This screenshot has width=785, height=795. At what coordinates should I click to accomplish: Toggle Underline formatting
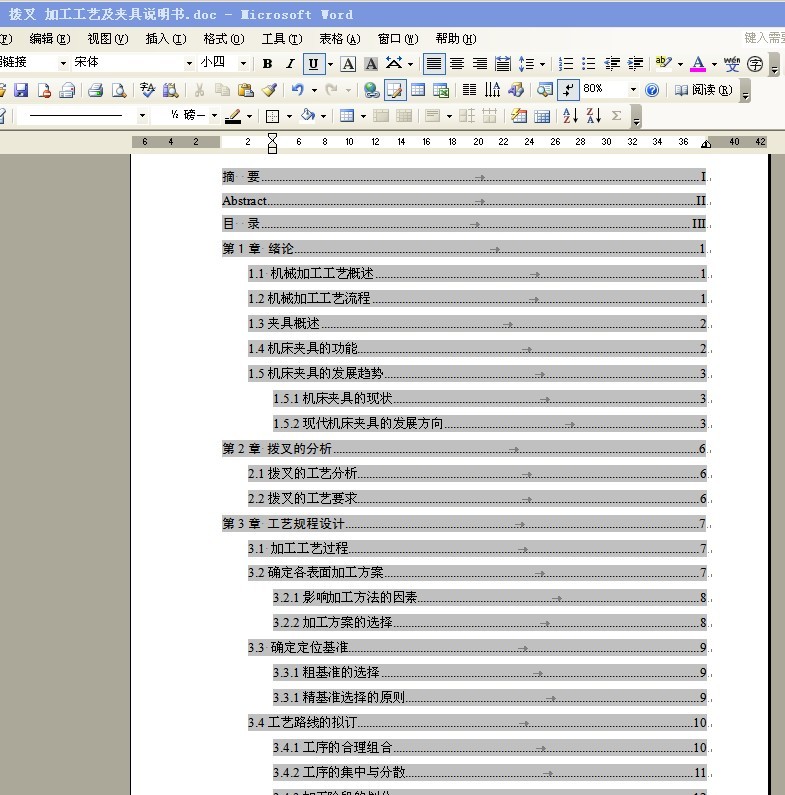point(313,64)
